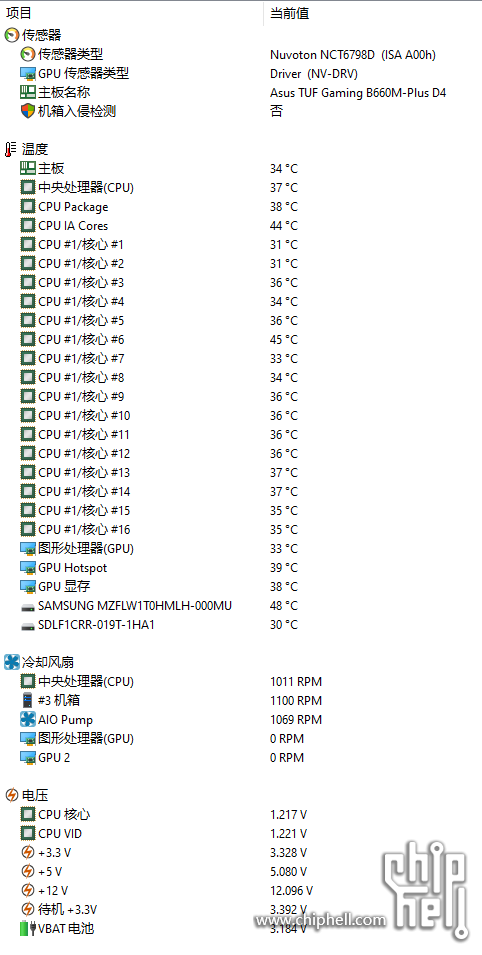Click value Nuvoton NCT6798D (ISA A00h)
The width and height of the screenshot is (482, 955).
[x=353, y=55]
